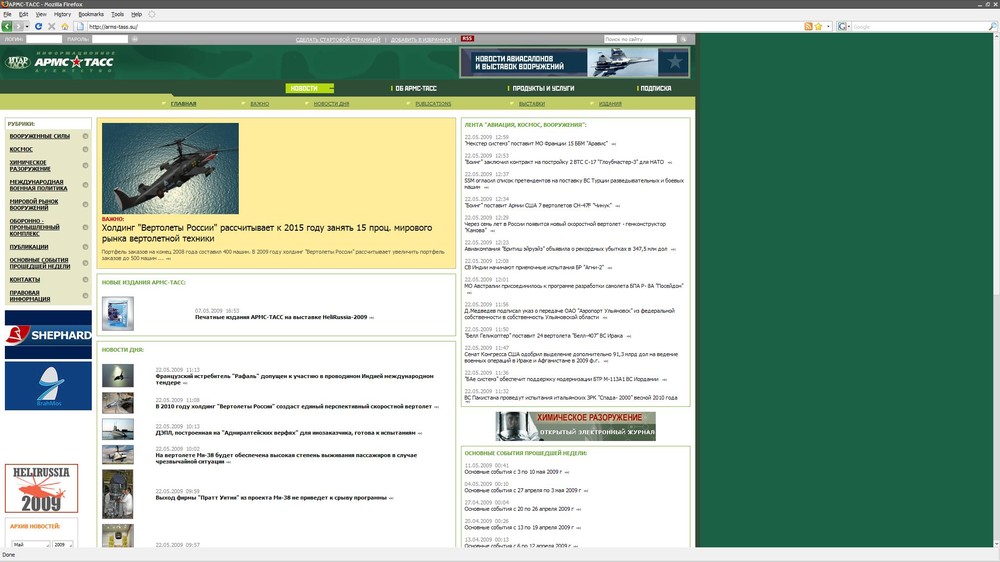Click ДОБАВИТЬ В ИЗБРАННОЕ link

tap(422, 39)
